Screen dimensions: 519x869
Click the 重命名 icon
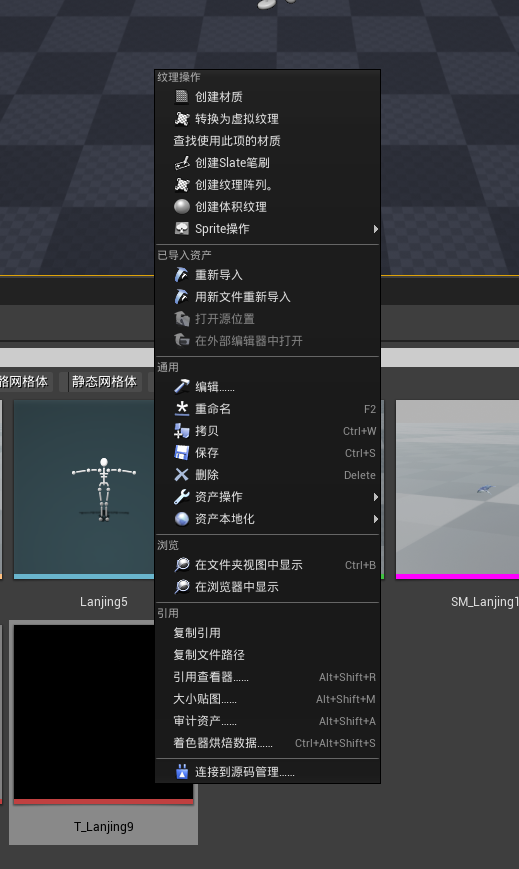[x=181, y=408]
